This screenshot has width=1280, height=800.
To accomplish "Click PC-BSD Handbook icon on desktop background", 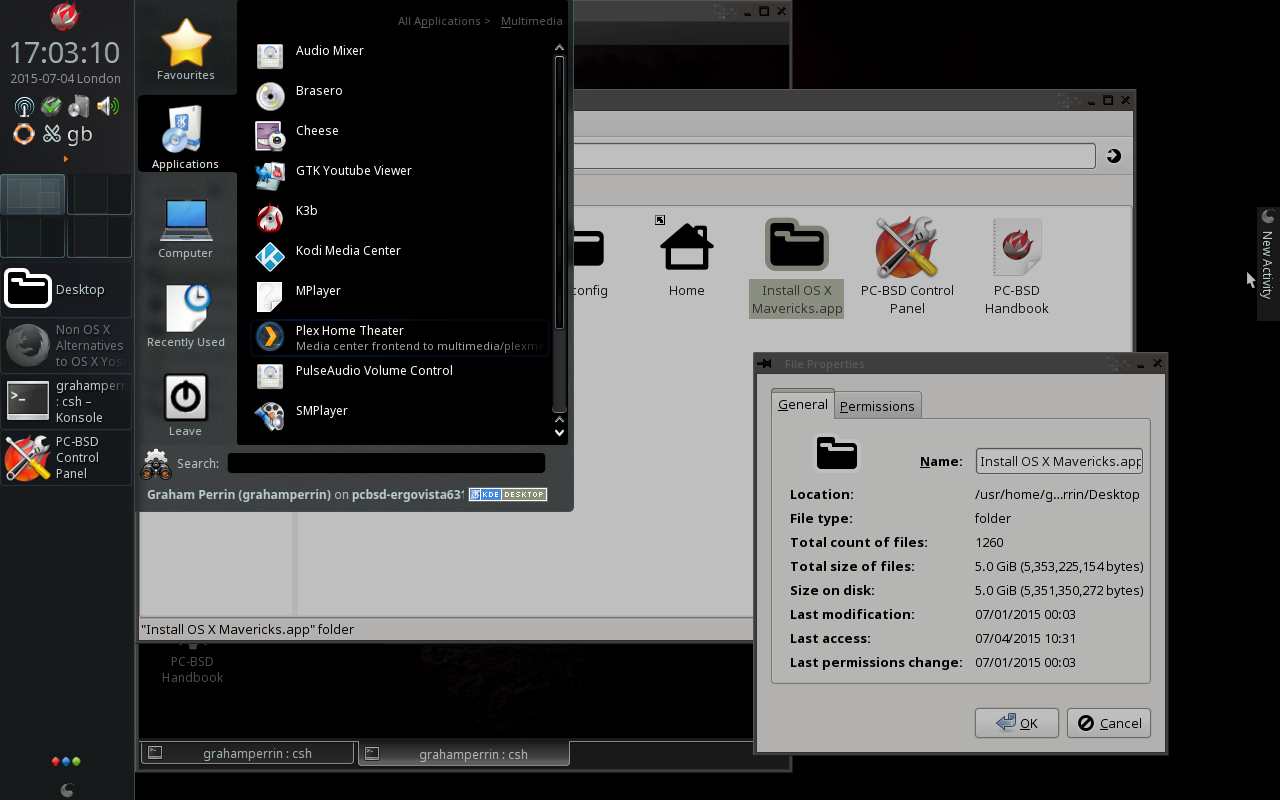I will pyautogui.click(x=192, y=664).
